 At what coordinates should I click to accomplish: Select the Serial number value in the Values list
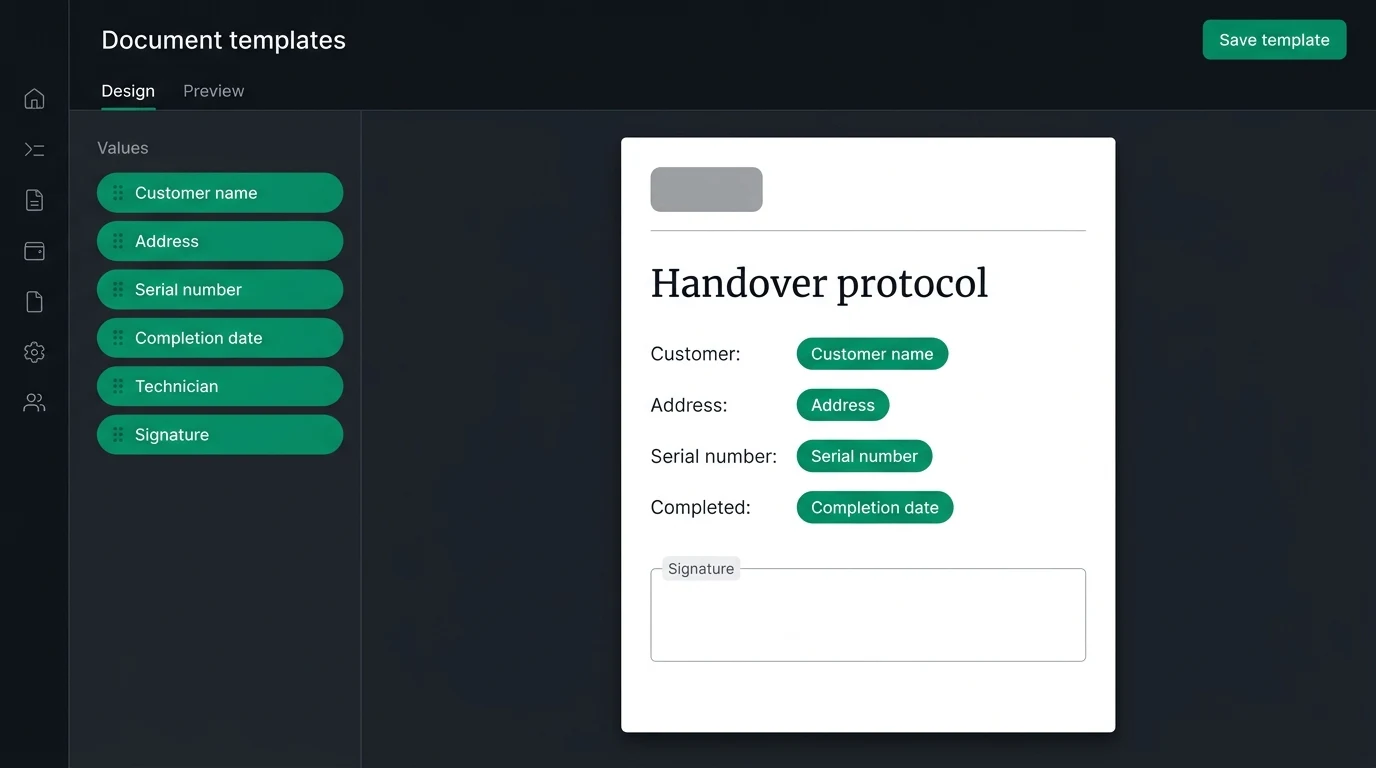pos(220,290)
